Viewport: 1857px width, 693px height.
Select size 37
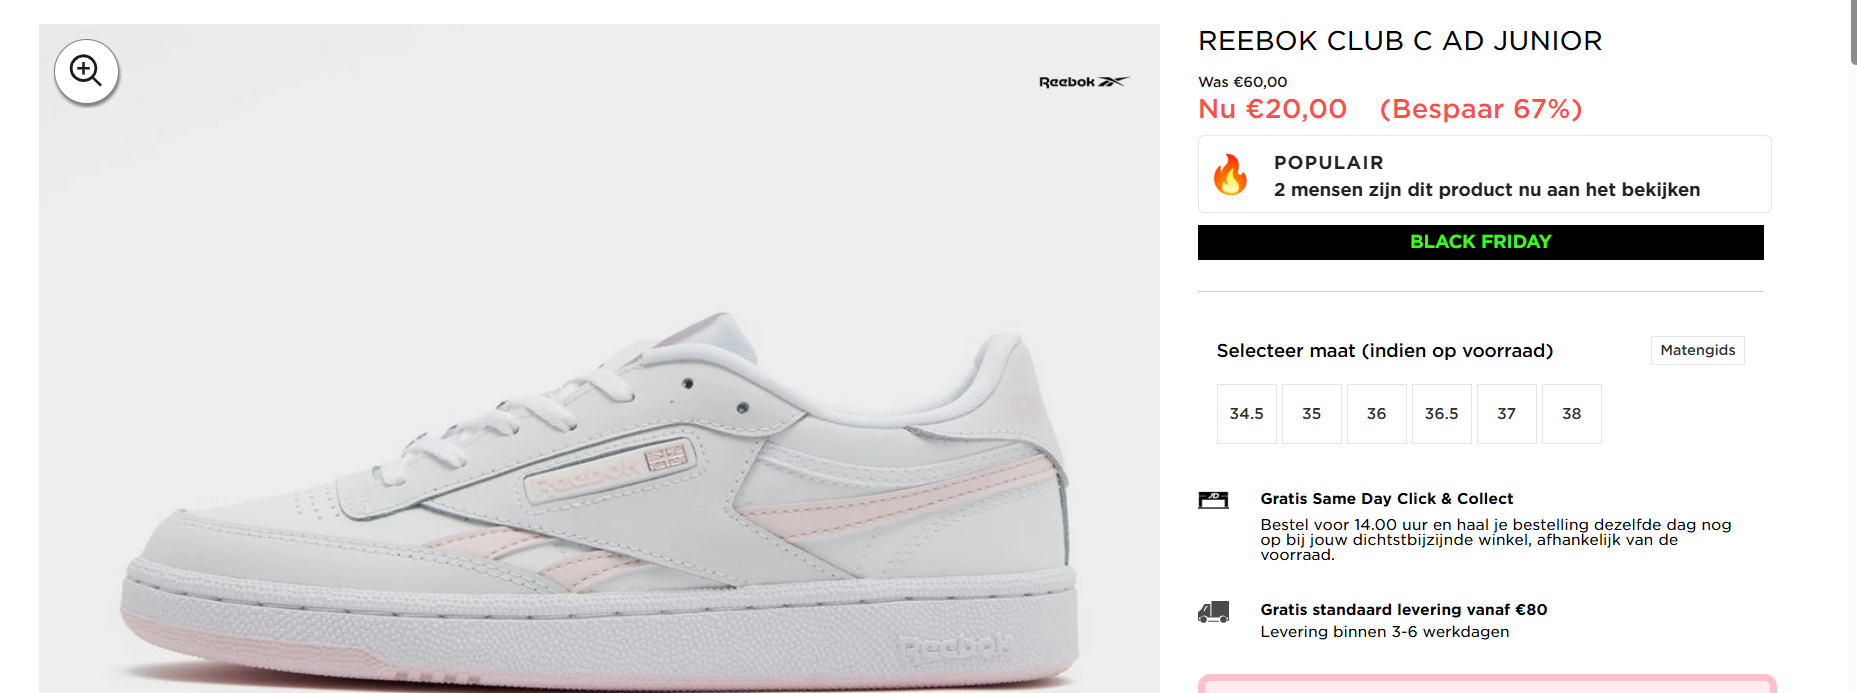[1506, 413]
